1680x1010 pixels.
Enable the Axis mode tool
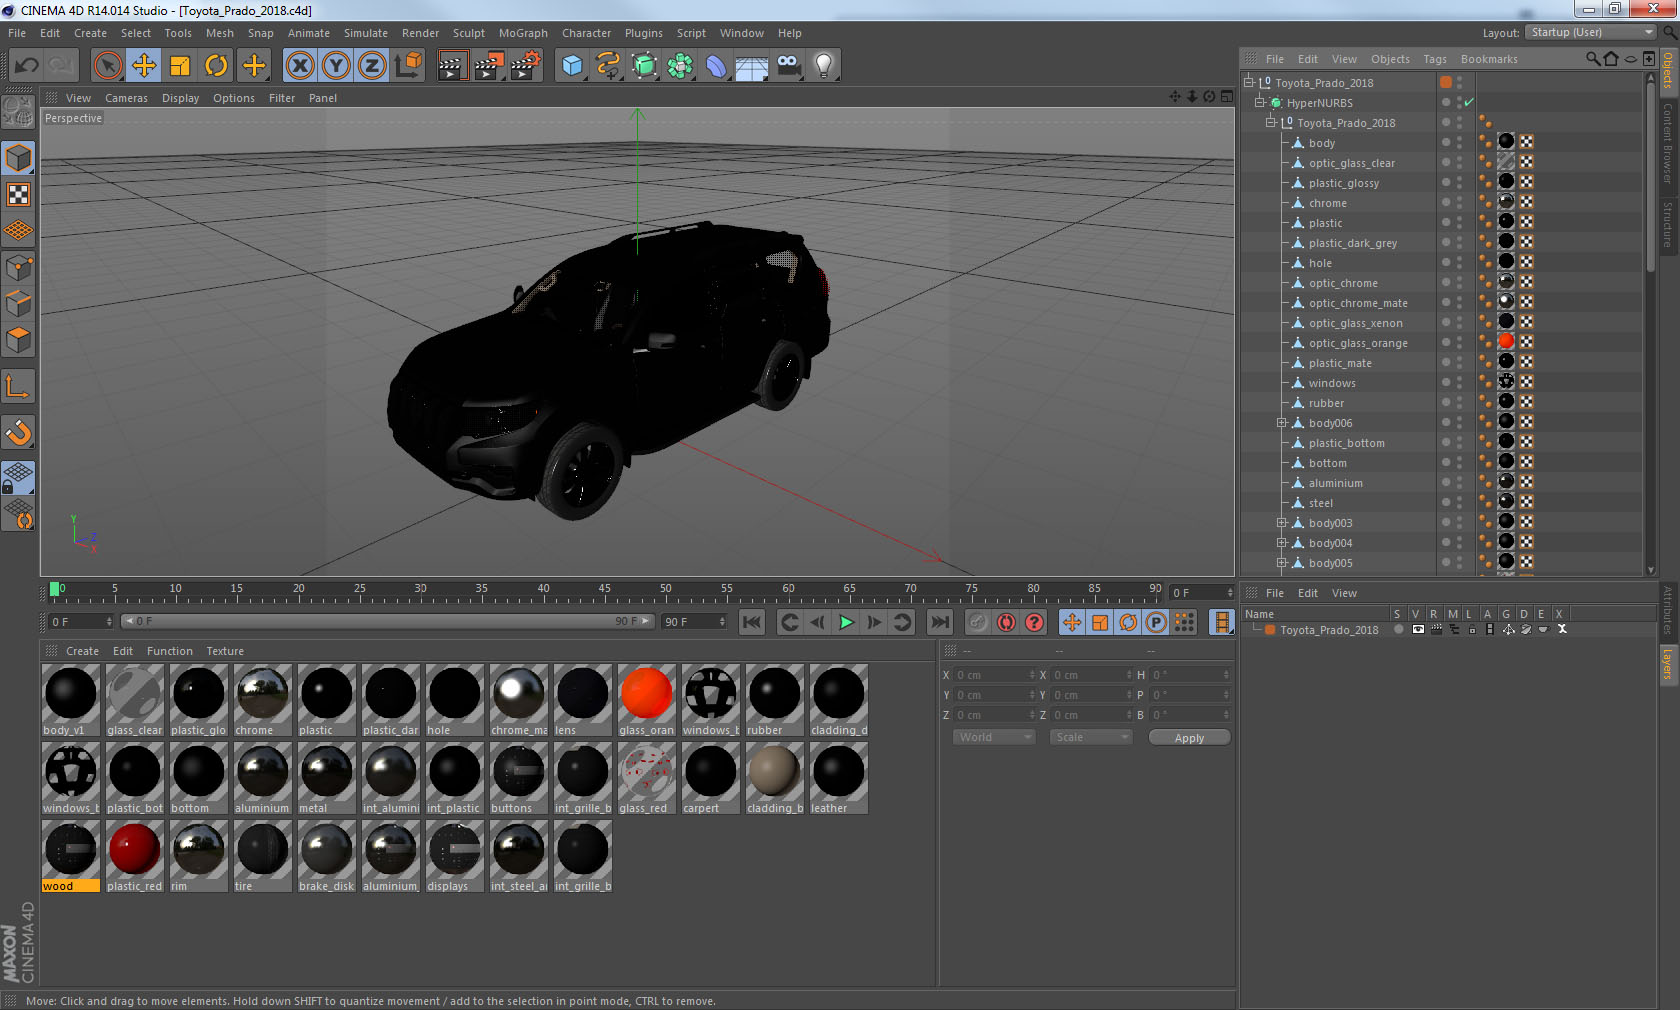click(18, 387)
